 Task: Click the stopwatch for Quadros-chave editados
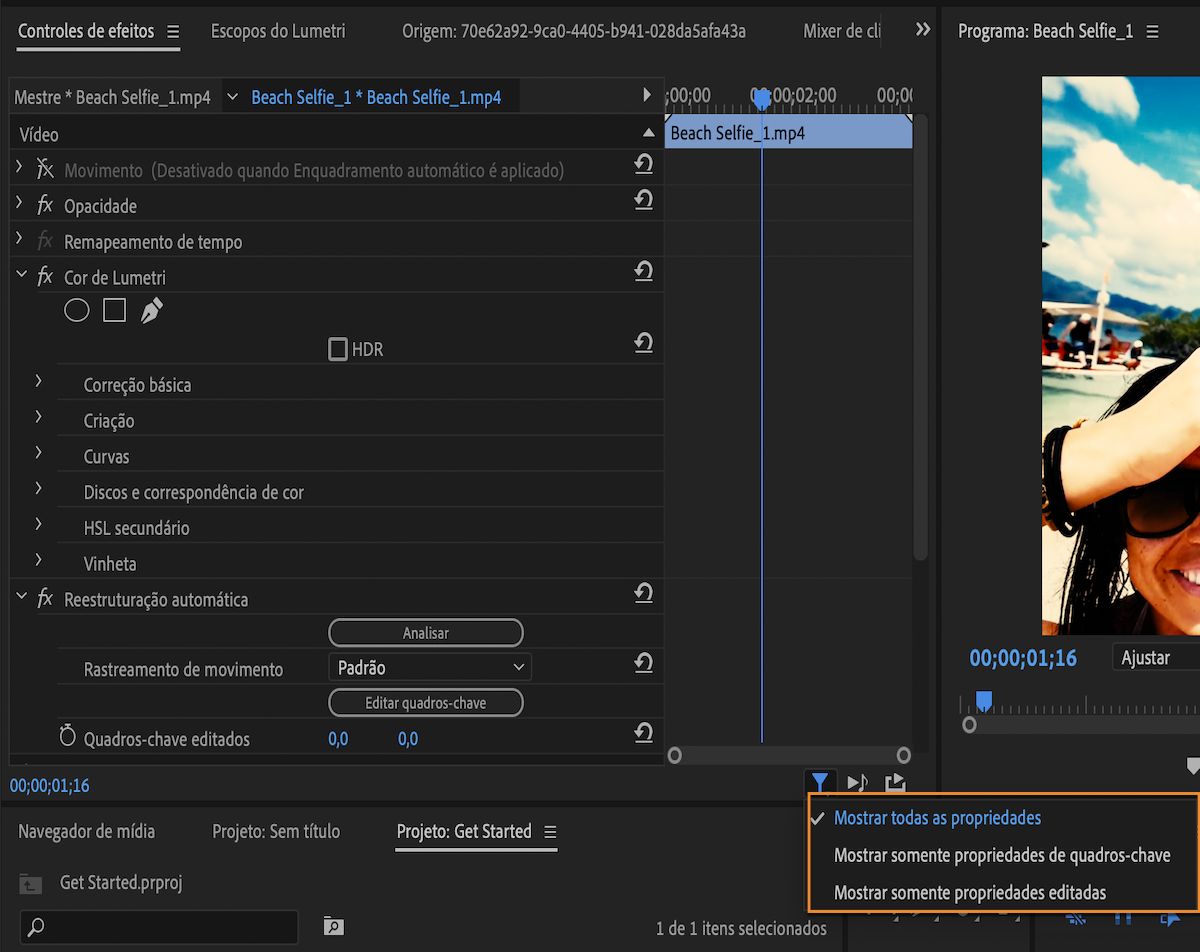pos(68,738)
